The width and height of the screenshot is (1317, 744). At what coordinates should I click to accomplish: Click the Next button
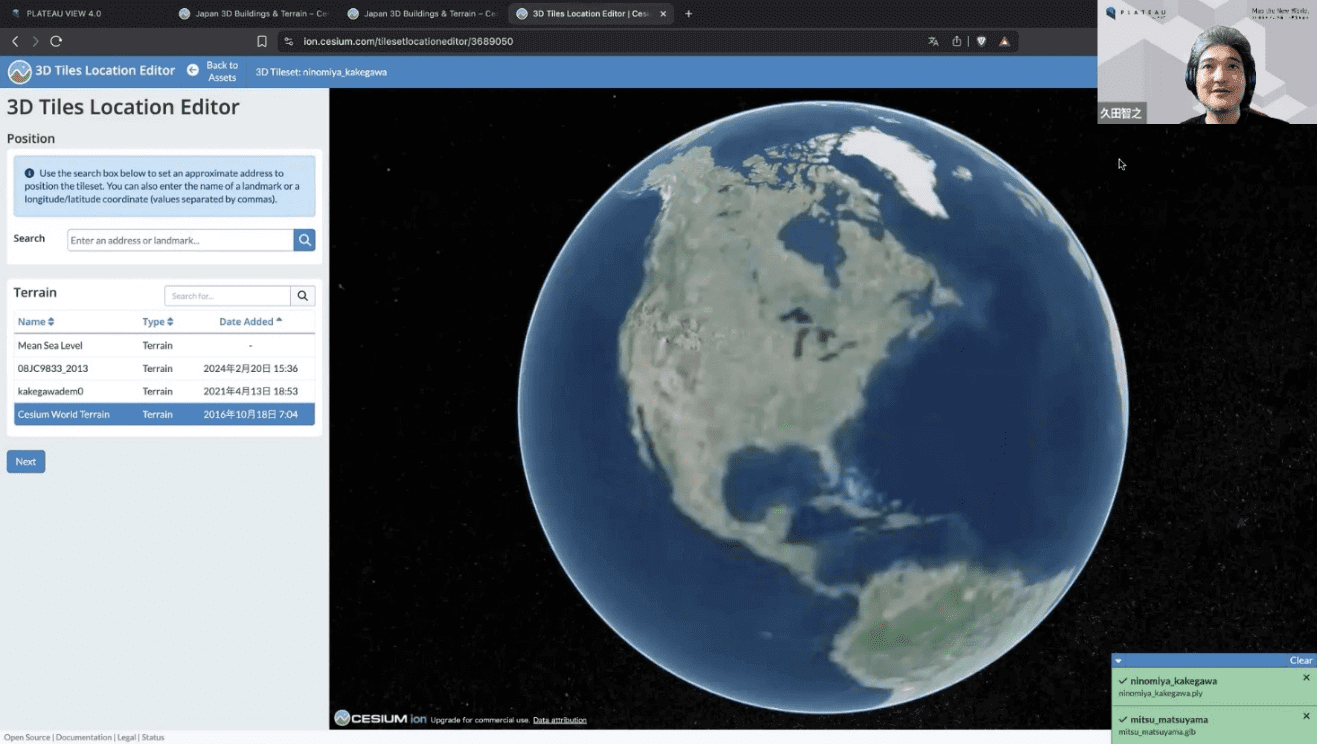(26, 461)
